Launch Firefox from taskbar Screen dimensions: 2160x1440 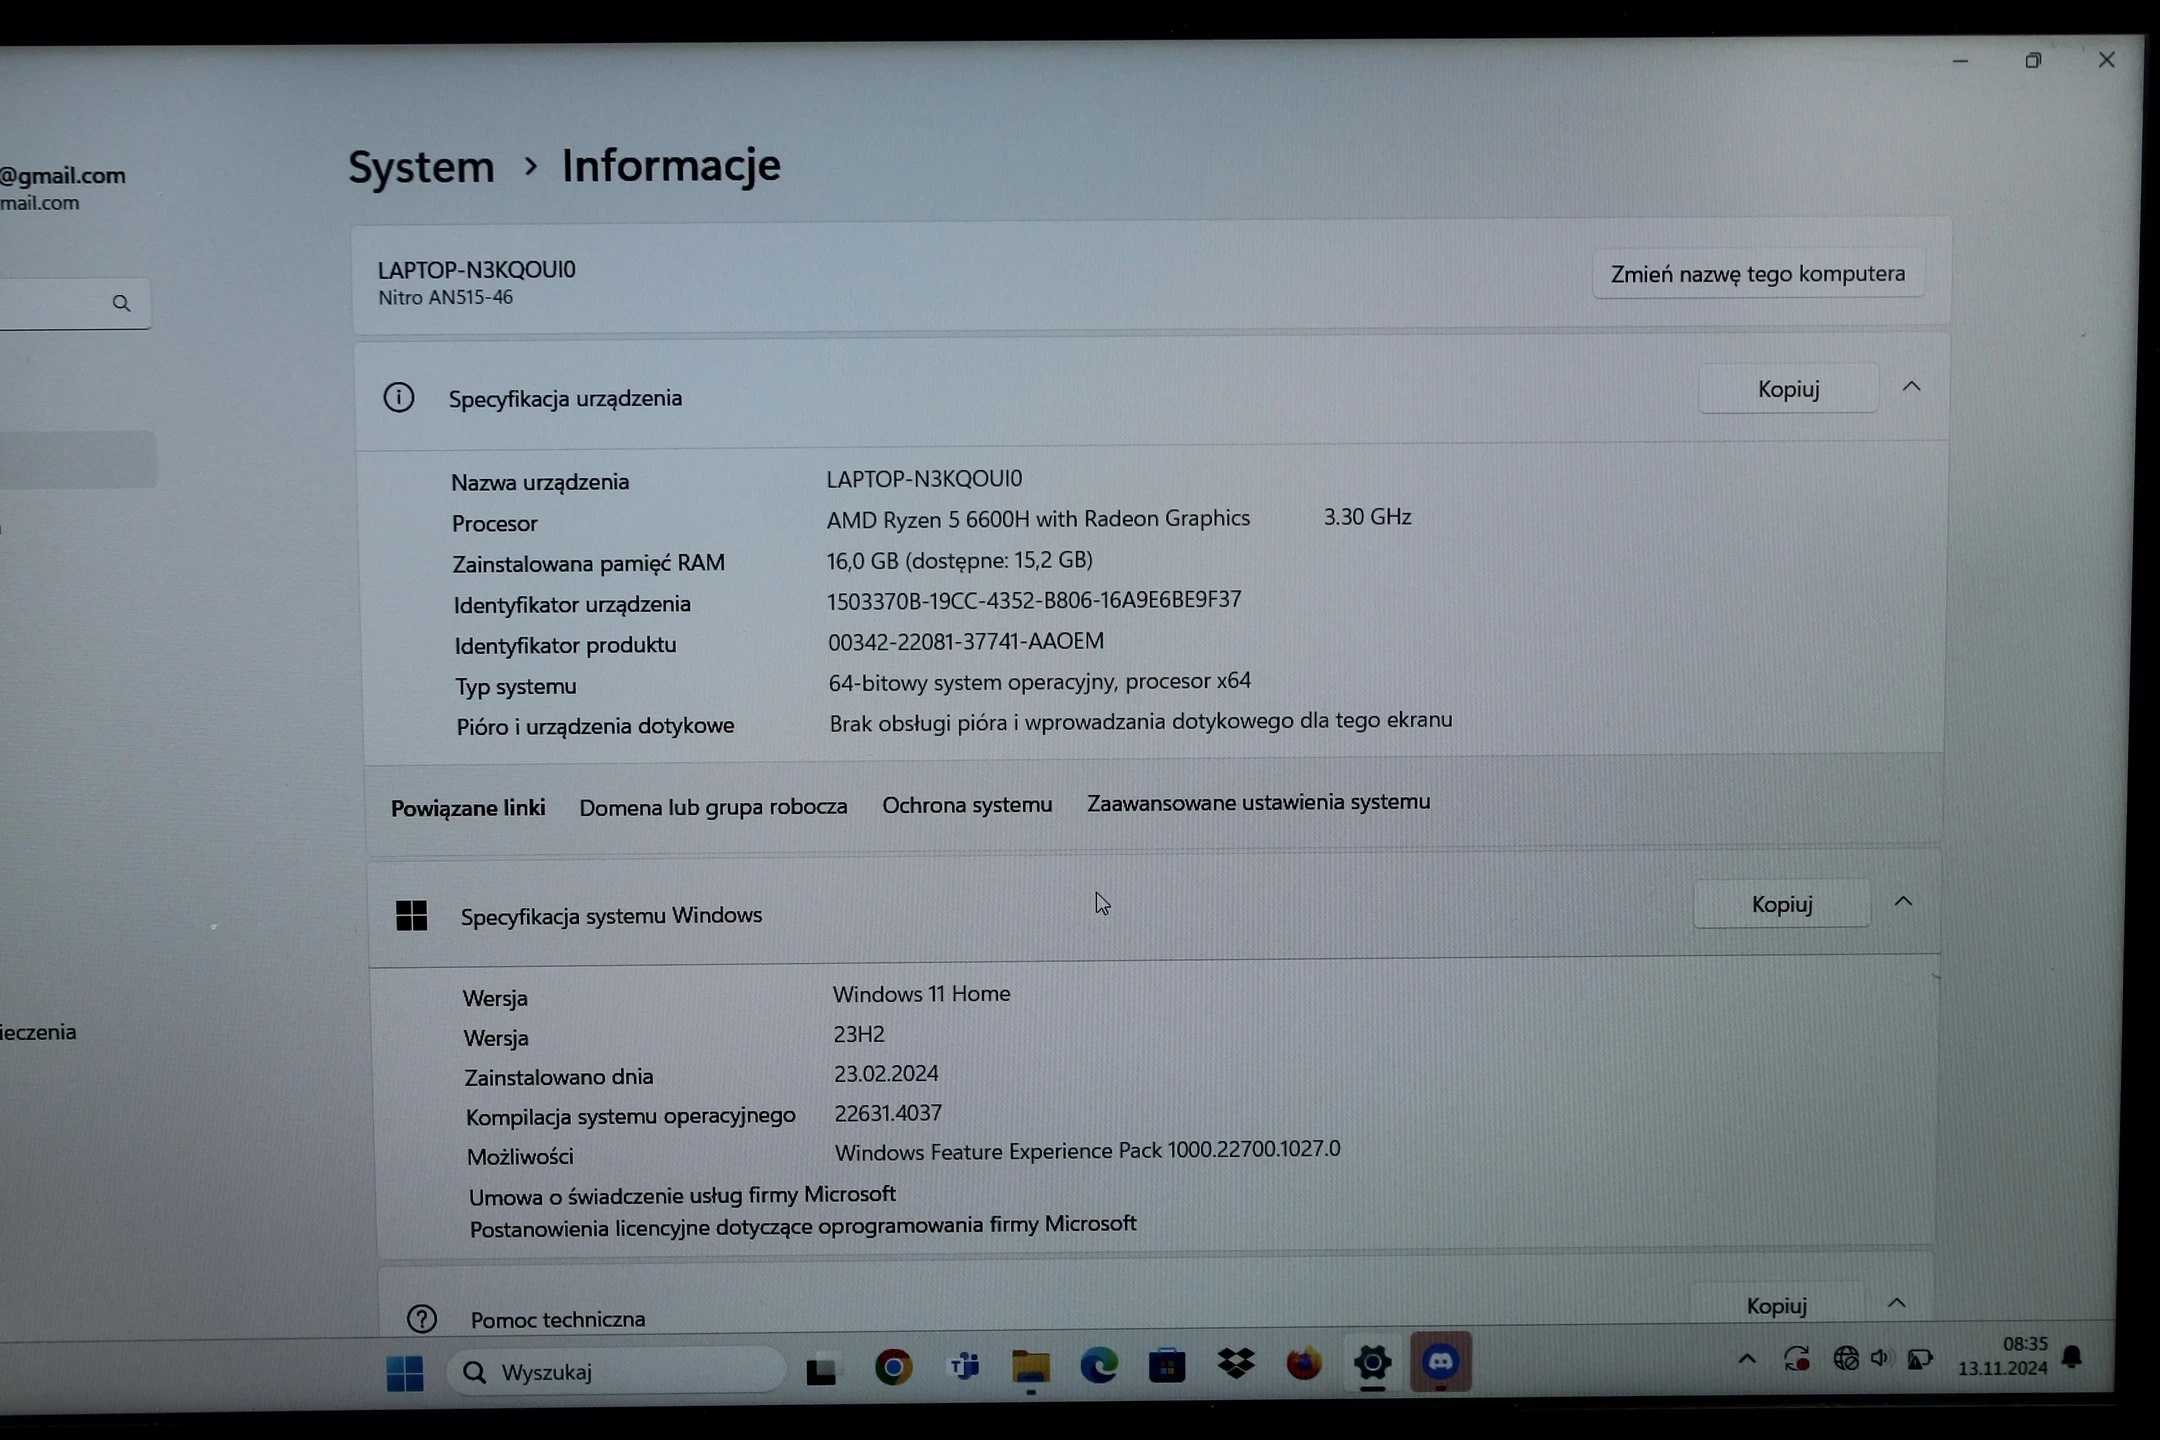1303,1363
